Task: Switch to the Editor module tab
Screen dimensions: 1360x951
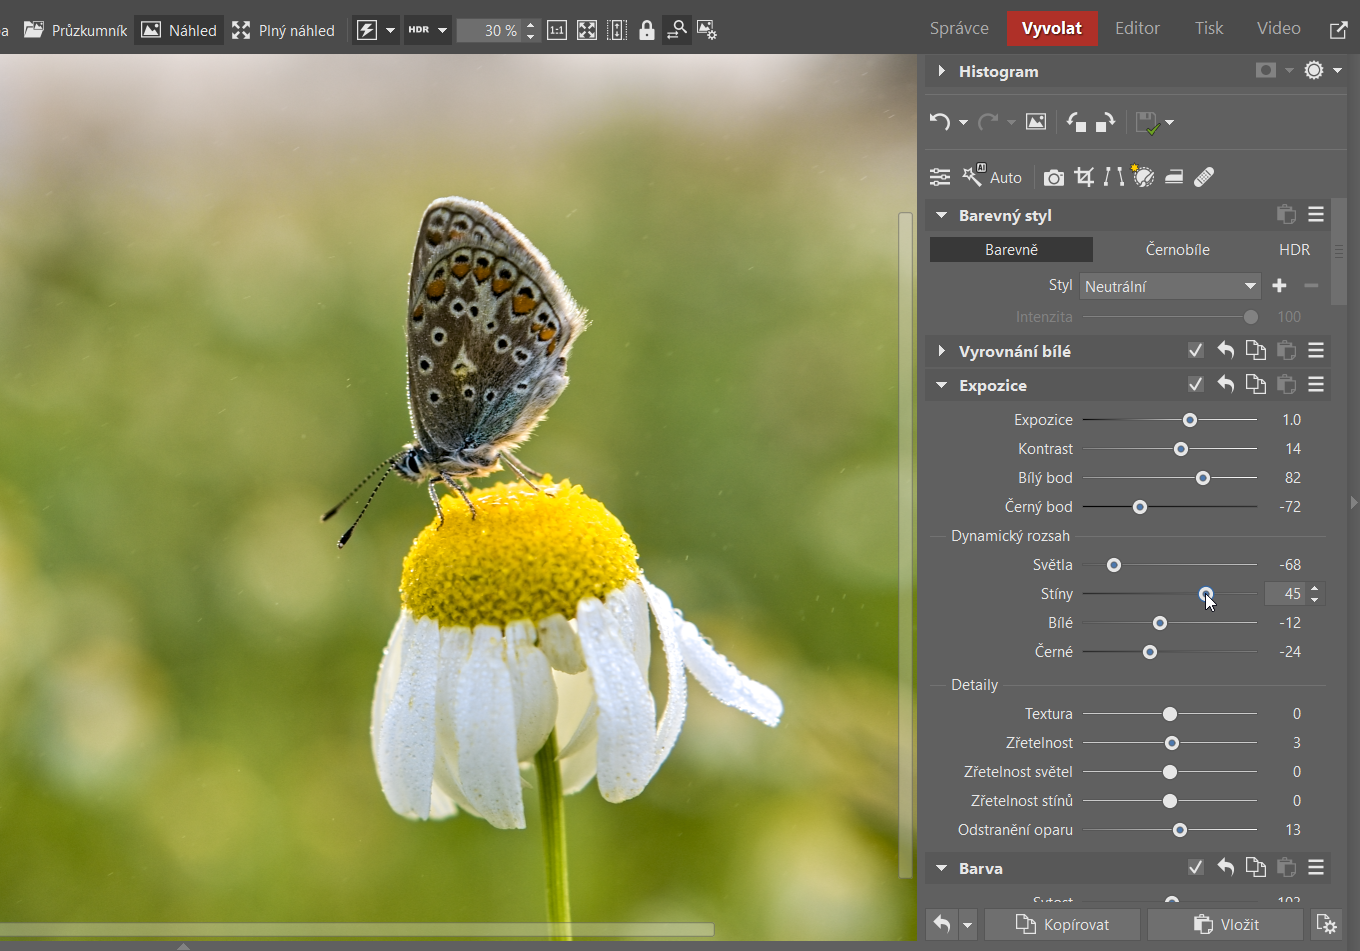Action: (x=1137, y=28)
